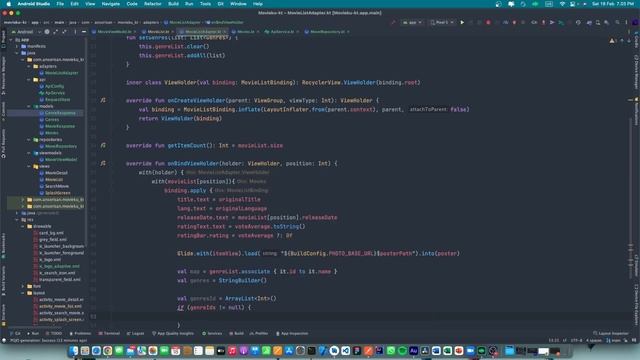The height and width of the screenshot is (360, 640).
Task: Open the Project panel options dots icon
Action: coord(75,31)
